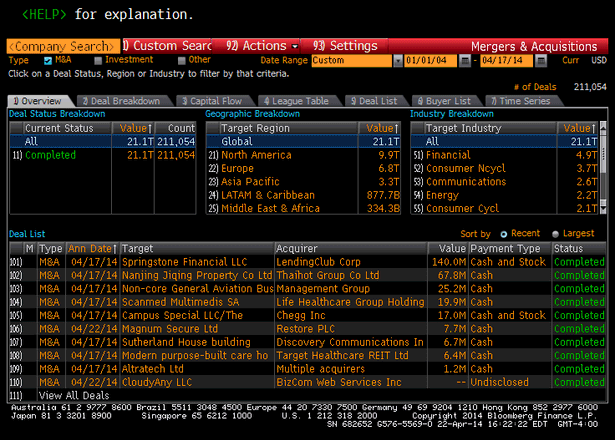Screen dimensions: 615x440
Task: Enable the Other type checkbox
Action: 181,60
